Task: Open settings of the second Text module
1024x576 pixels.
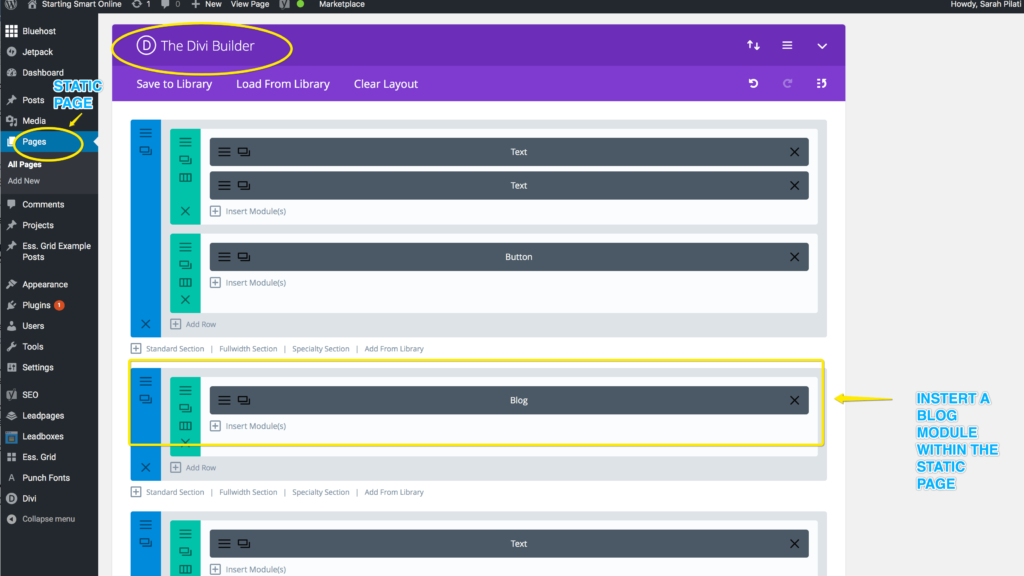Action: pyautogui.click(x=224, y=185)
